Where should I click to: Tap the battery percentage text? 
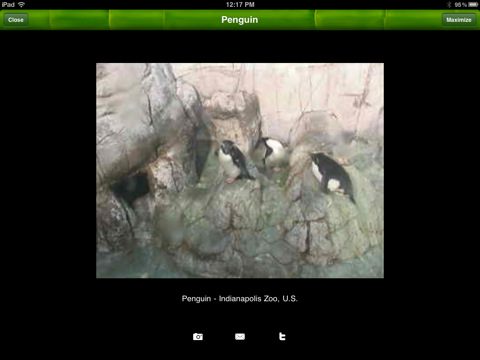(x=460, y=5)
